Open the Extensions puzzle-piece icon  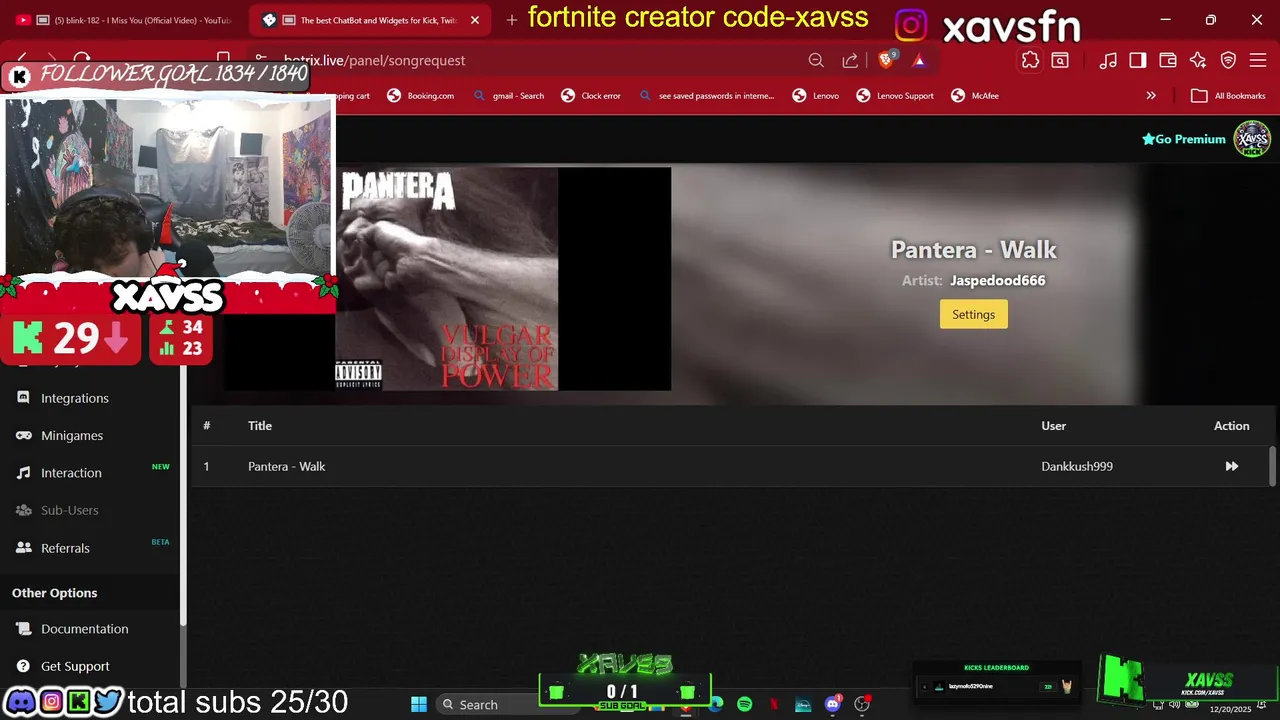click(1030, 60)
